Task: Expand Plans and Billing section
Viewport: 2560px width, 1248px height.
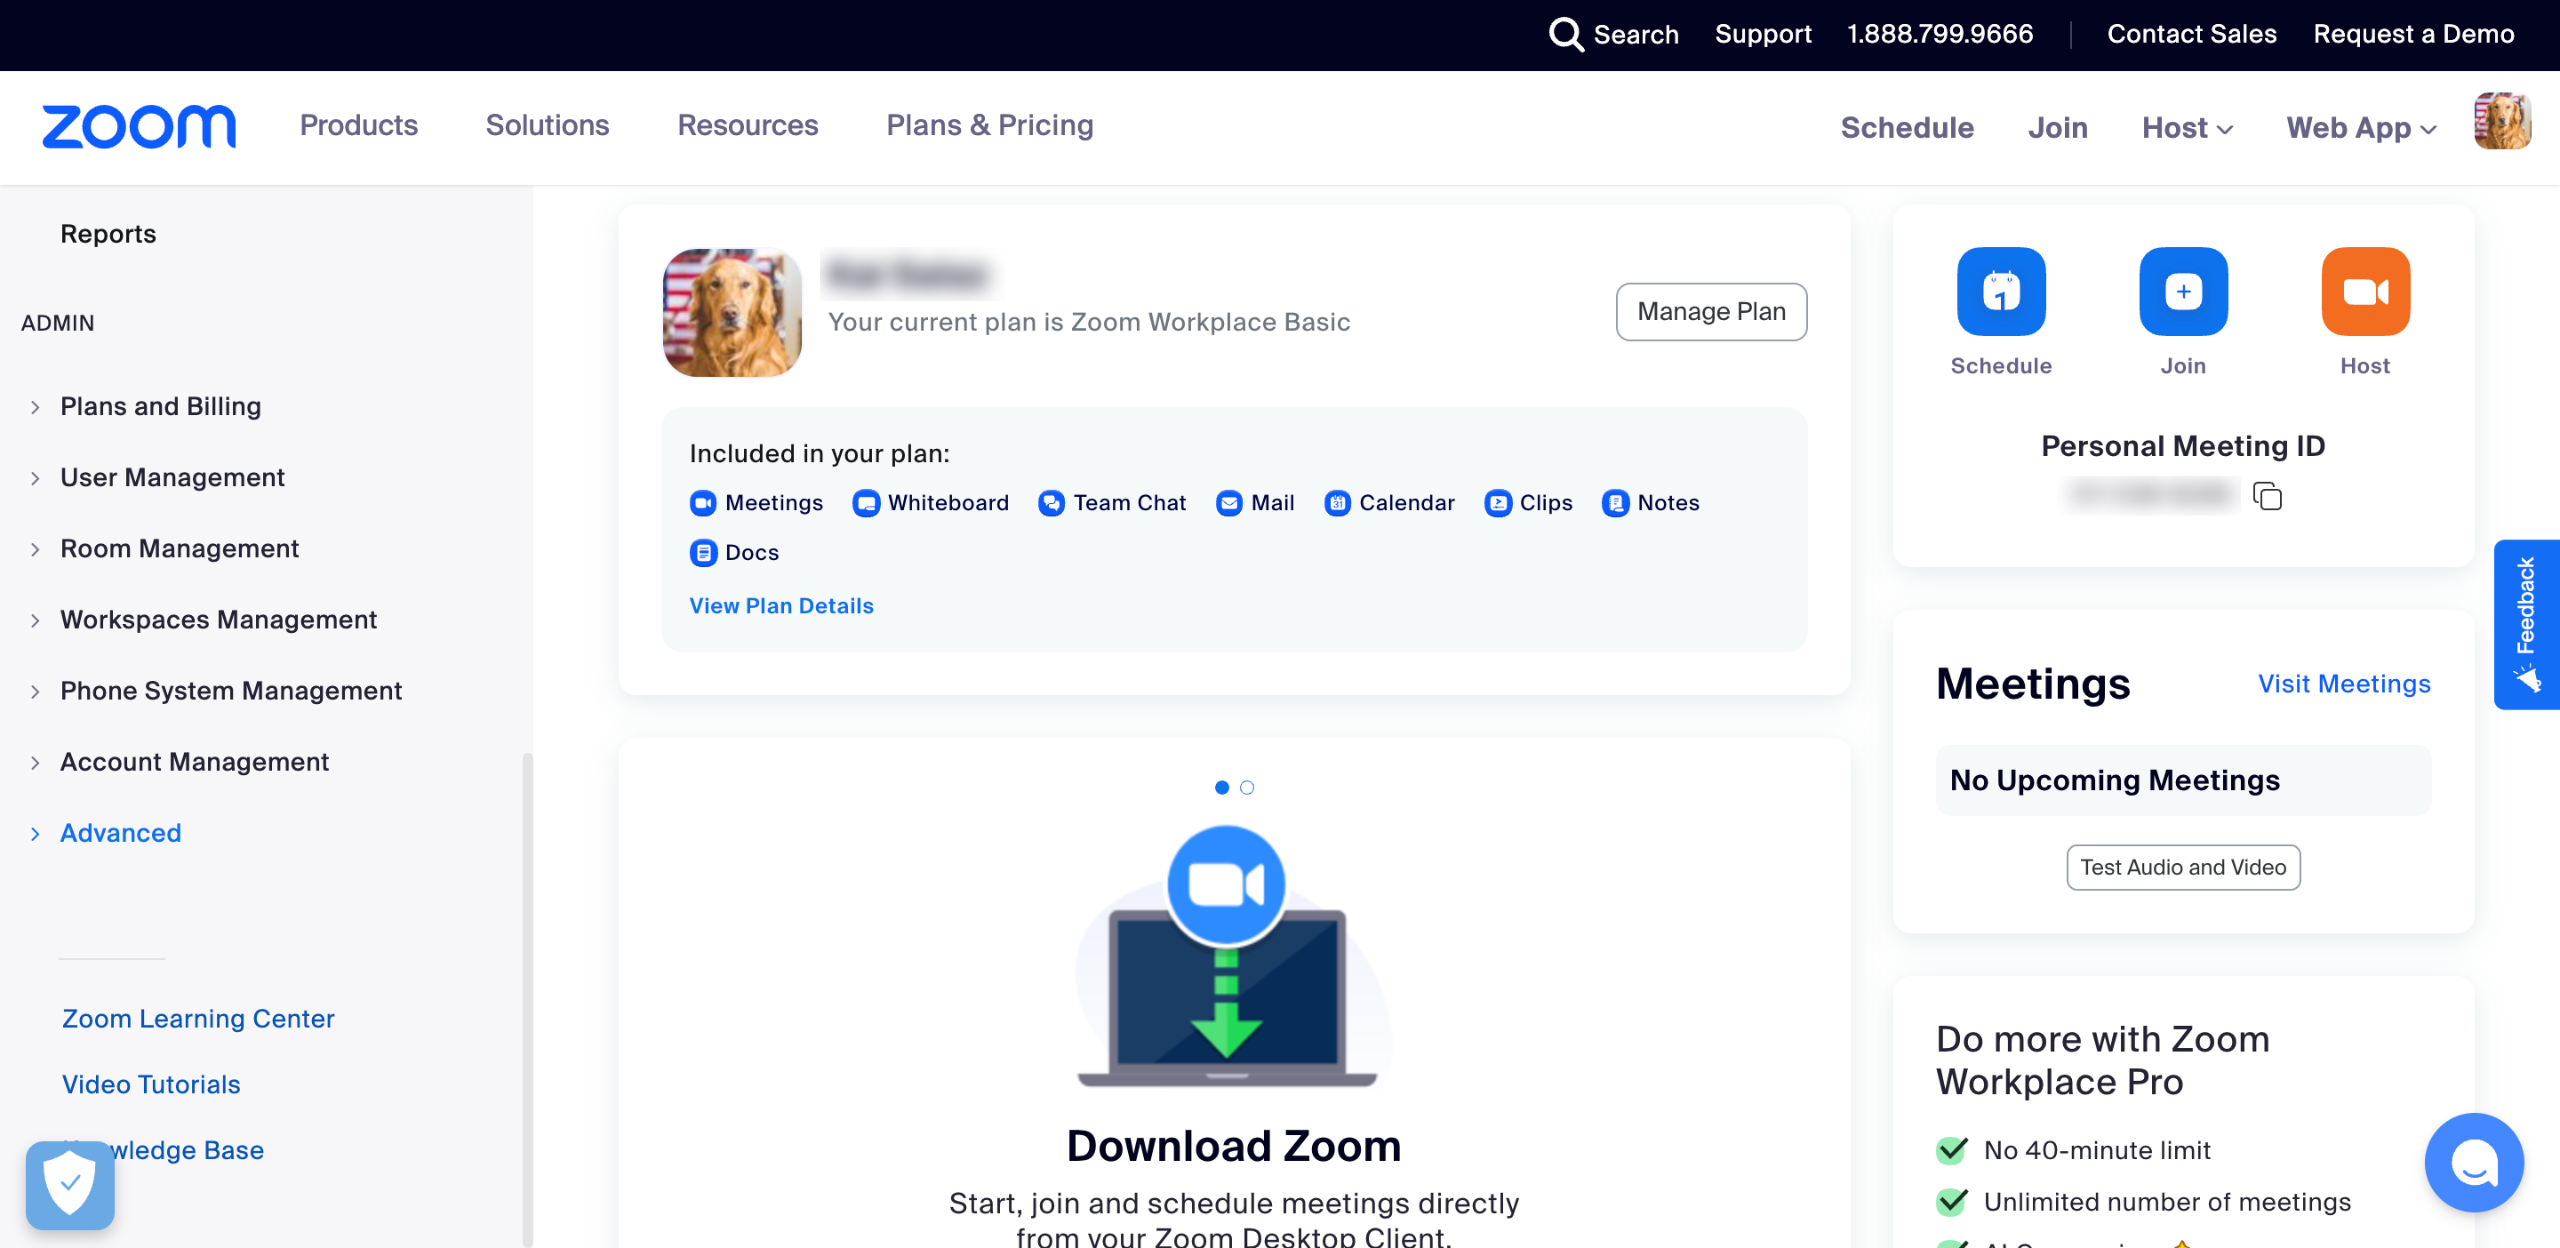Action: [x=160, y=406]
